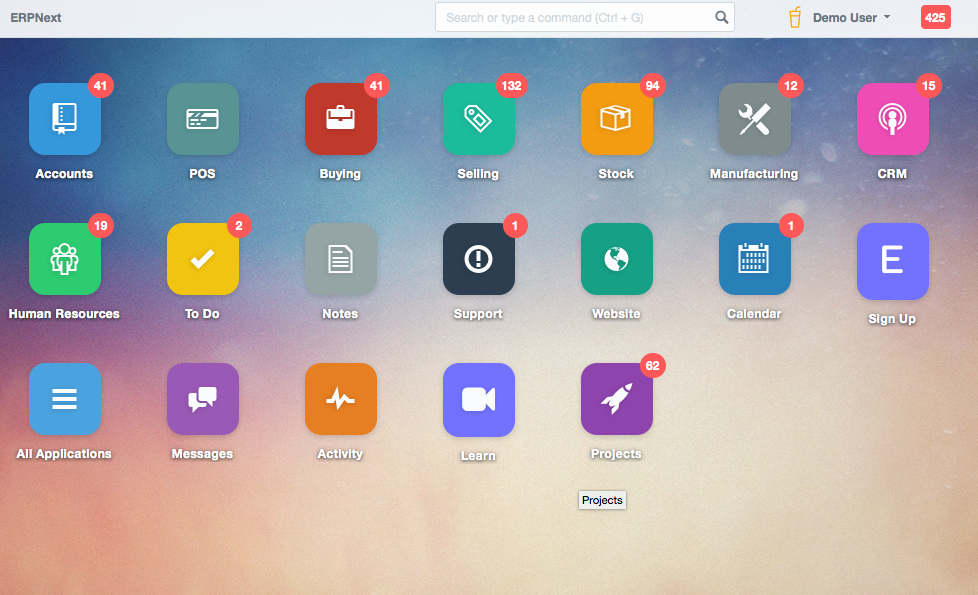Click the CRM badge showing 15
The width and height of the screenshot is (978, 595).
(929, 85)
